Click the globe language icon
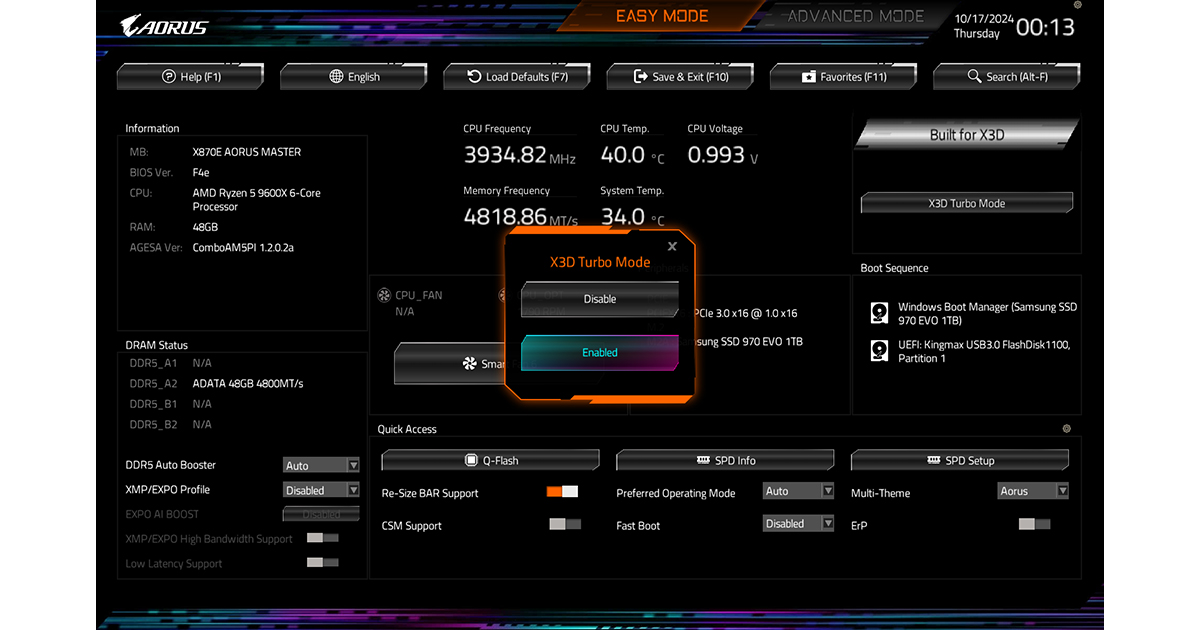The height and width of the screenshot is (630, 1200). click(336, 77)
